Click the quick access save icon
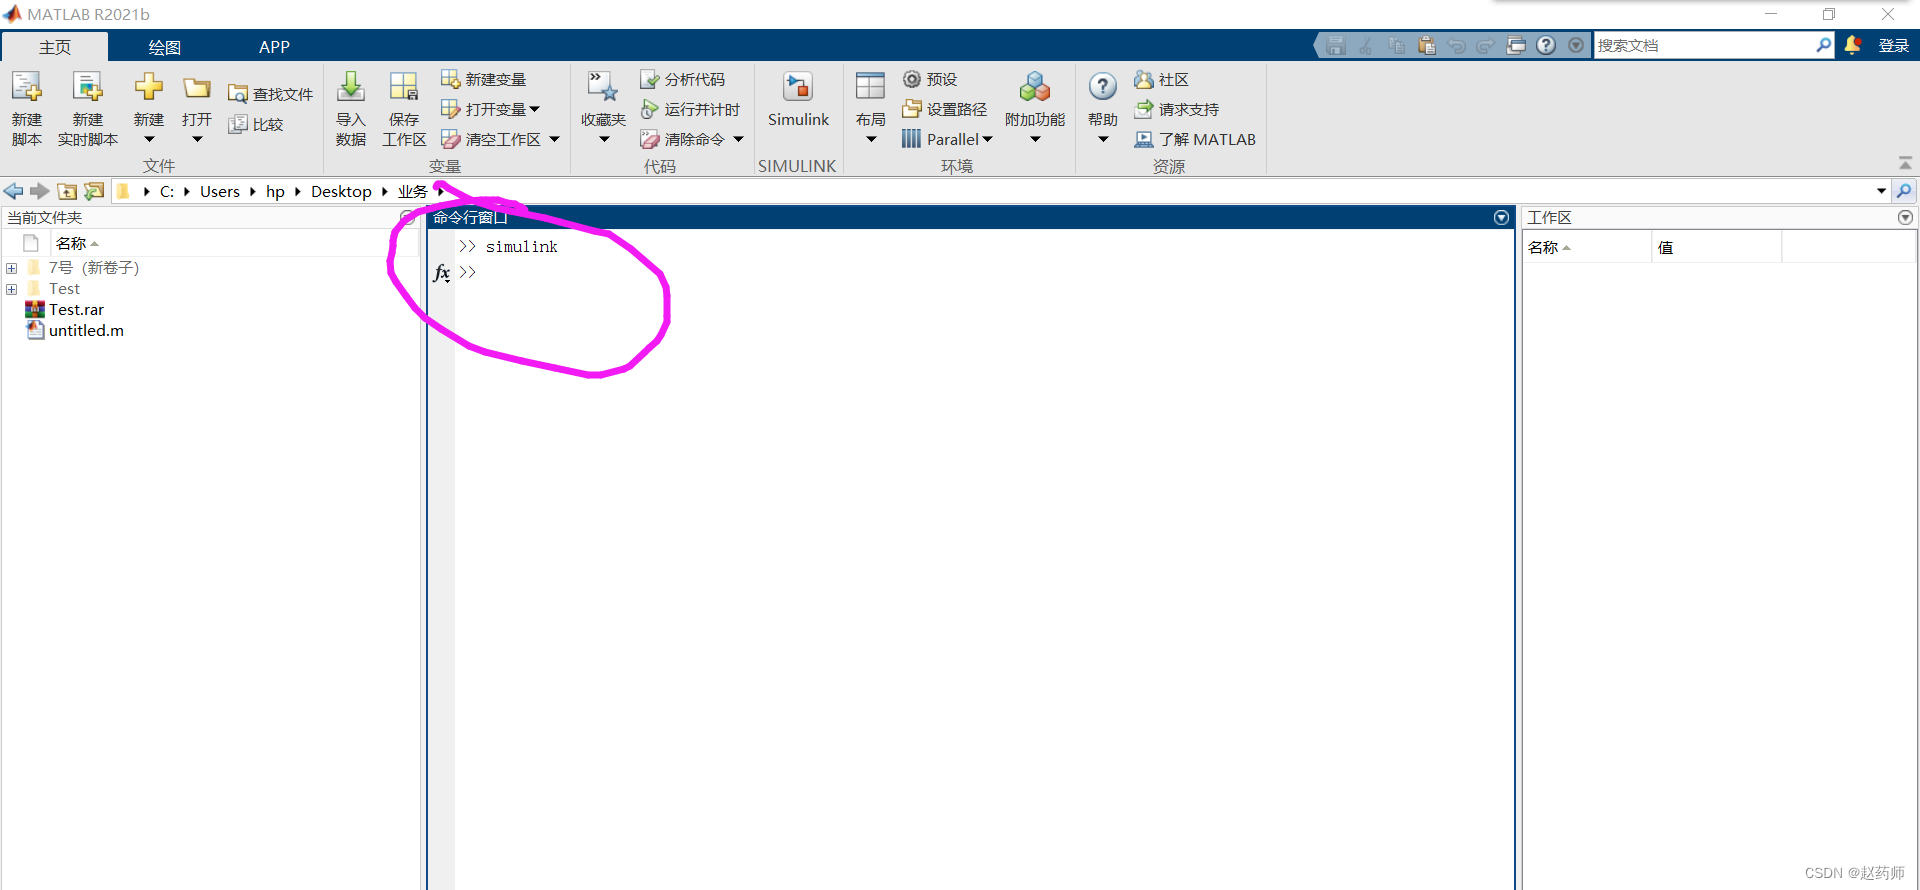1920x890 pixels. 1336,46
